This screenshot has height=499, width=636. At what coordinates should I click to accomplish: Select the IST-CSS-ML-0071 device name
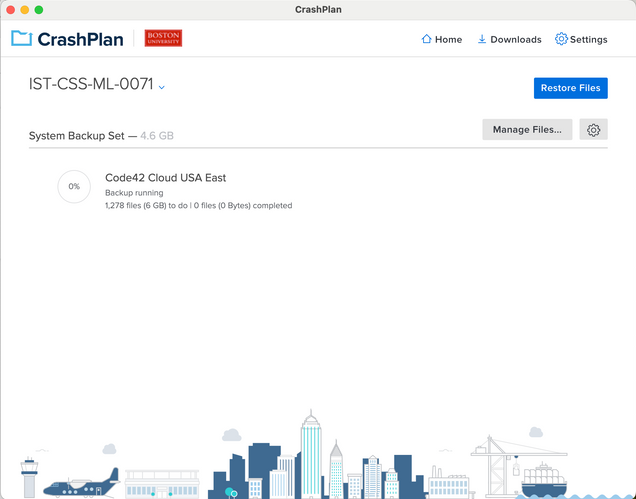point(91,84)
